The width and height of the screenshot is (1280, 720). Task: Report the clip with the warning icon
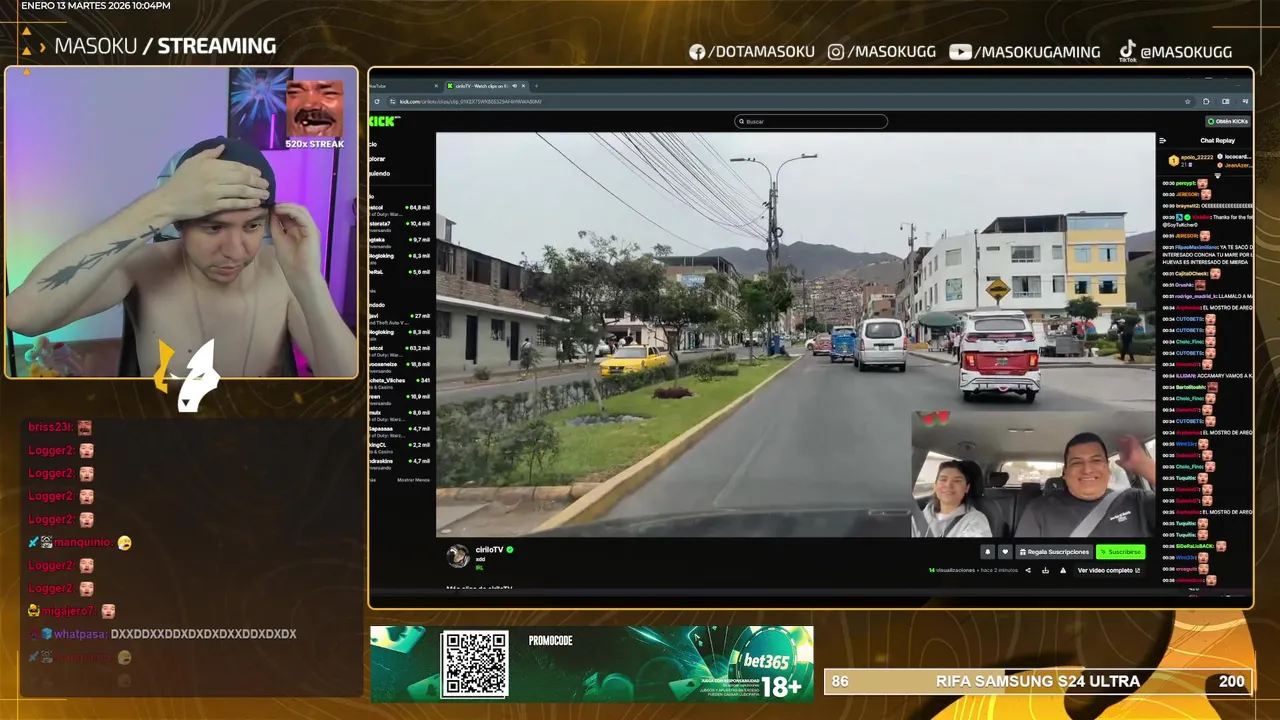coord(1063,570)
